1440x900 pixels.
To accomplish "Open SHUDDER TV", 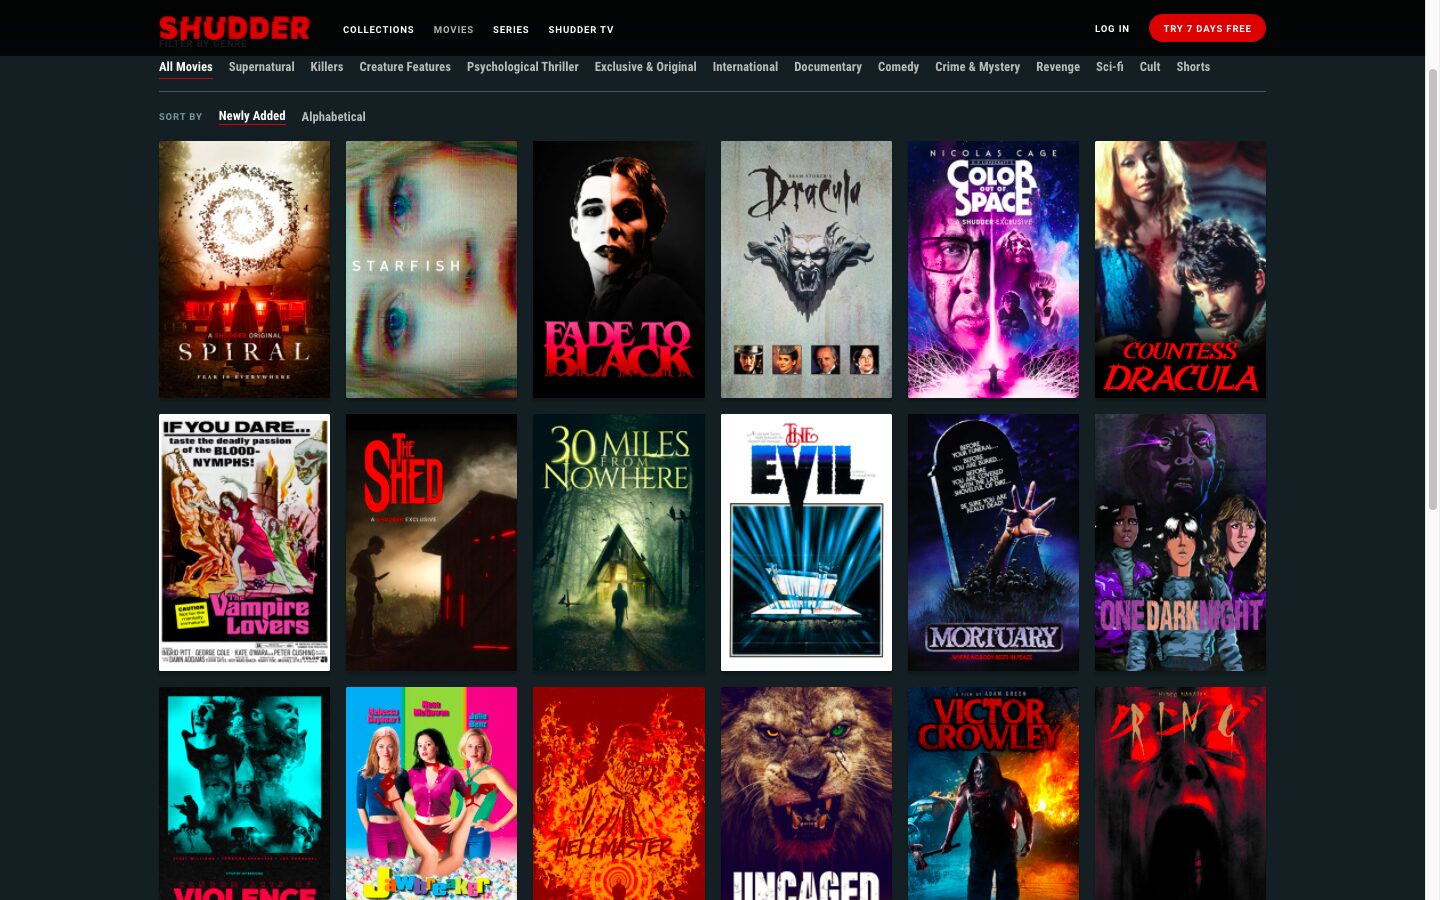I will [580, 30].
